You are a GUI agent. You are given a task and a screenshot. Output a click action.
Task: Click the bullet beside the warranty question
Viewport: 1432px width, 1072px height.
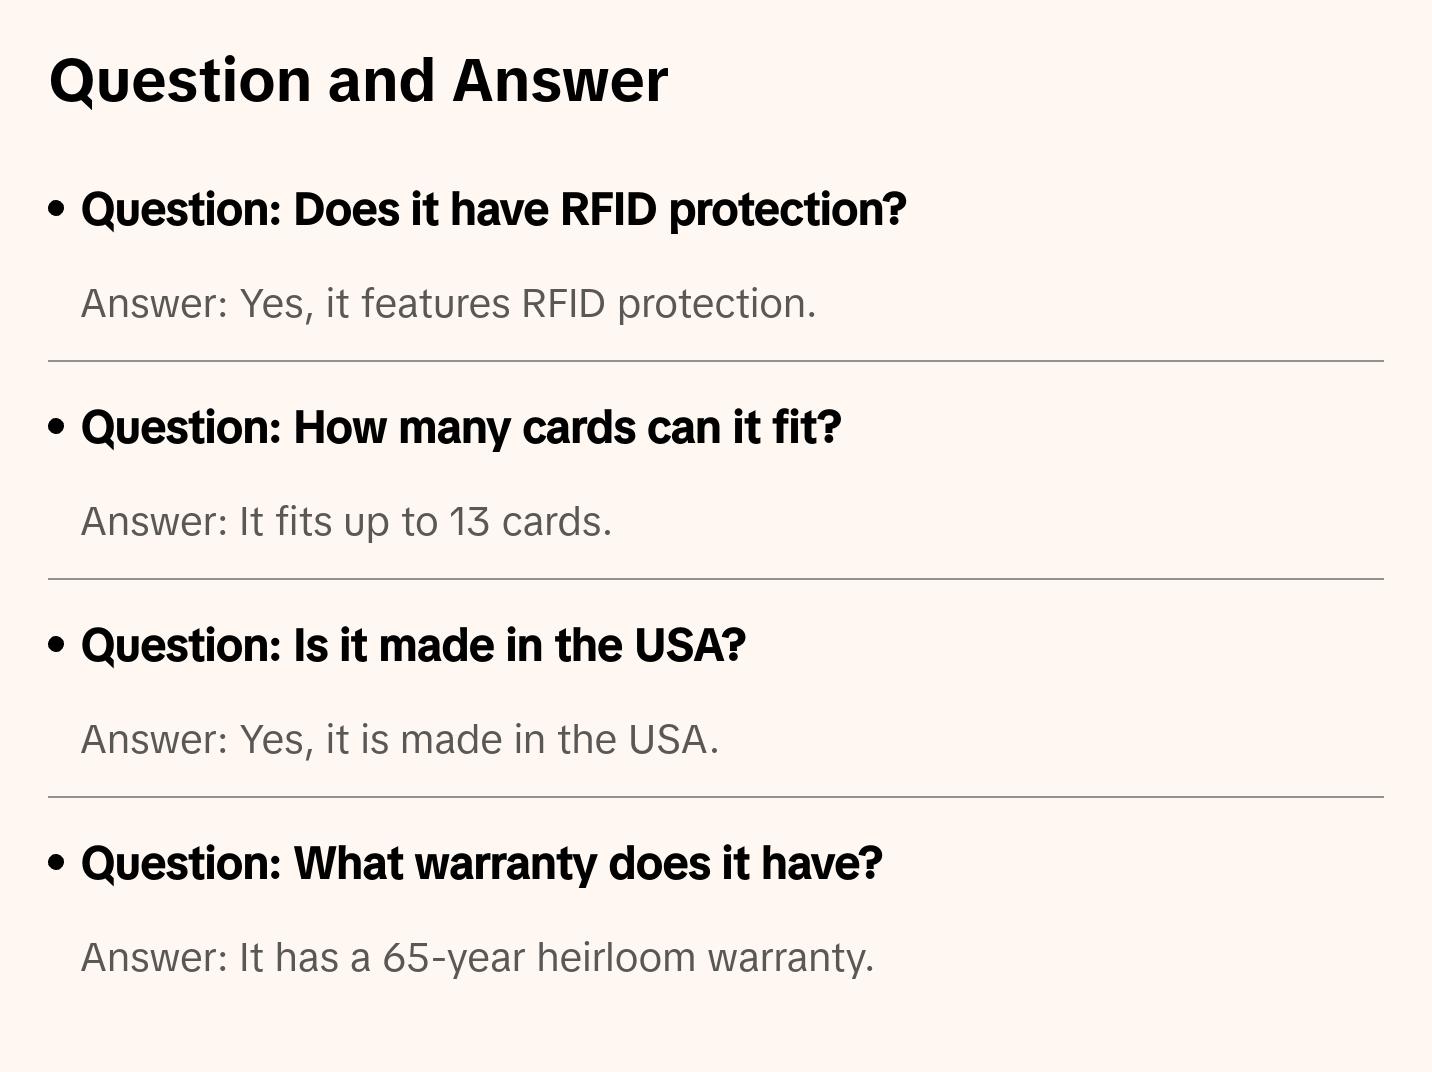pyautogui.click(x=57, y=863)
